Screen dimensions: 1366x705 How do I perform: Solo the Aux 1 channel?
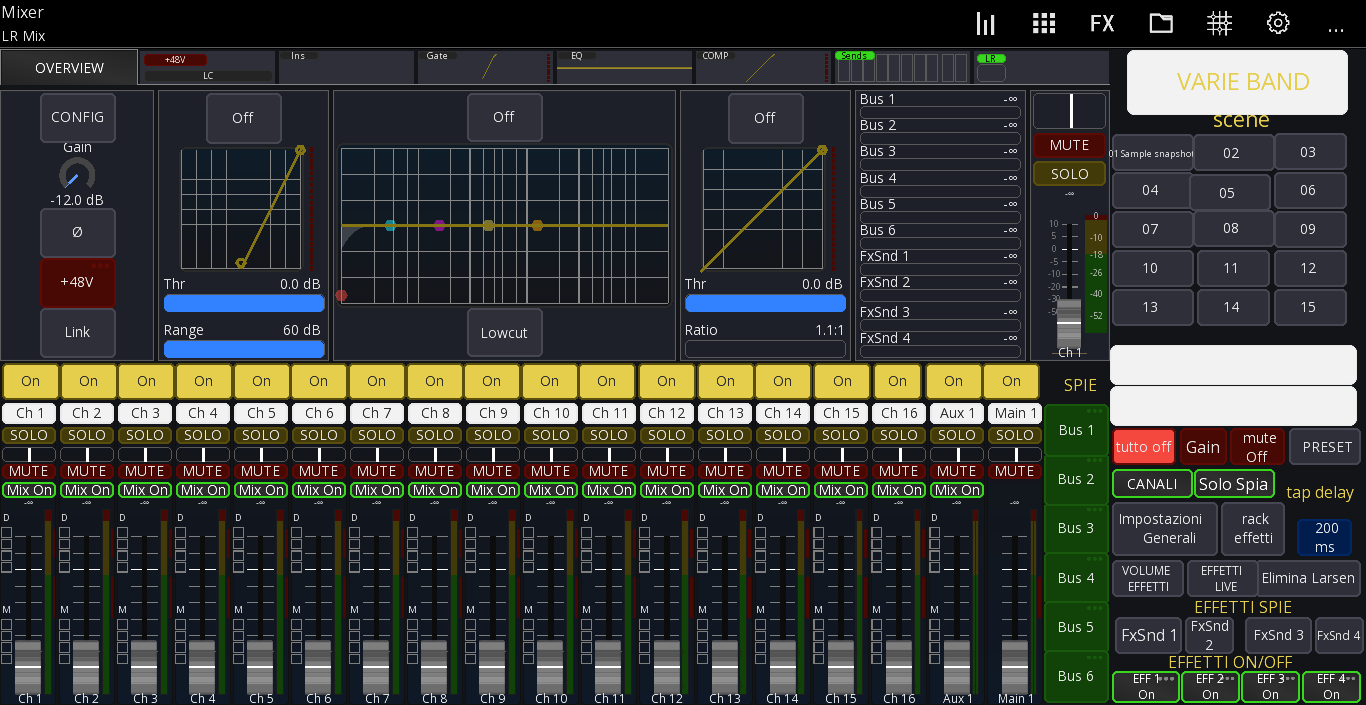click(957, 435)
